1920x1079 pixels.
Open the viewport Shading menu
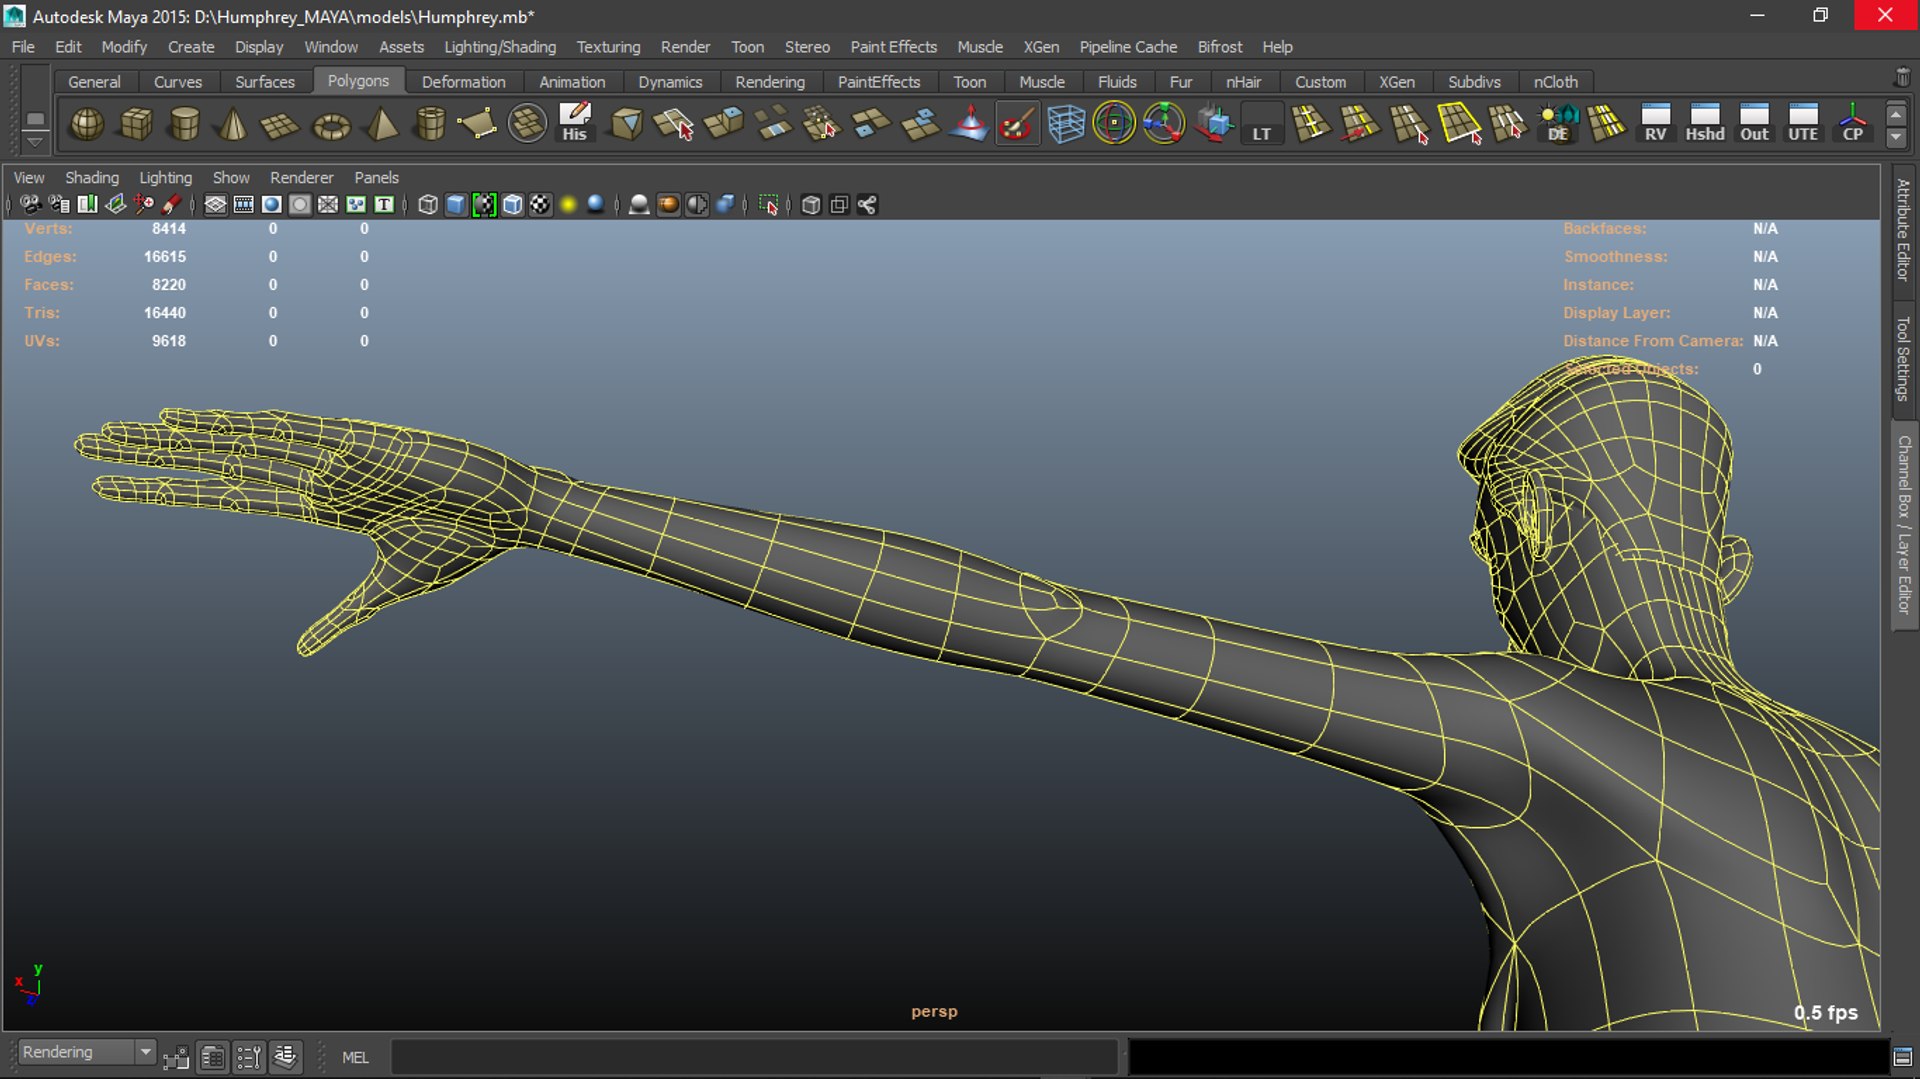[92, 177]
